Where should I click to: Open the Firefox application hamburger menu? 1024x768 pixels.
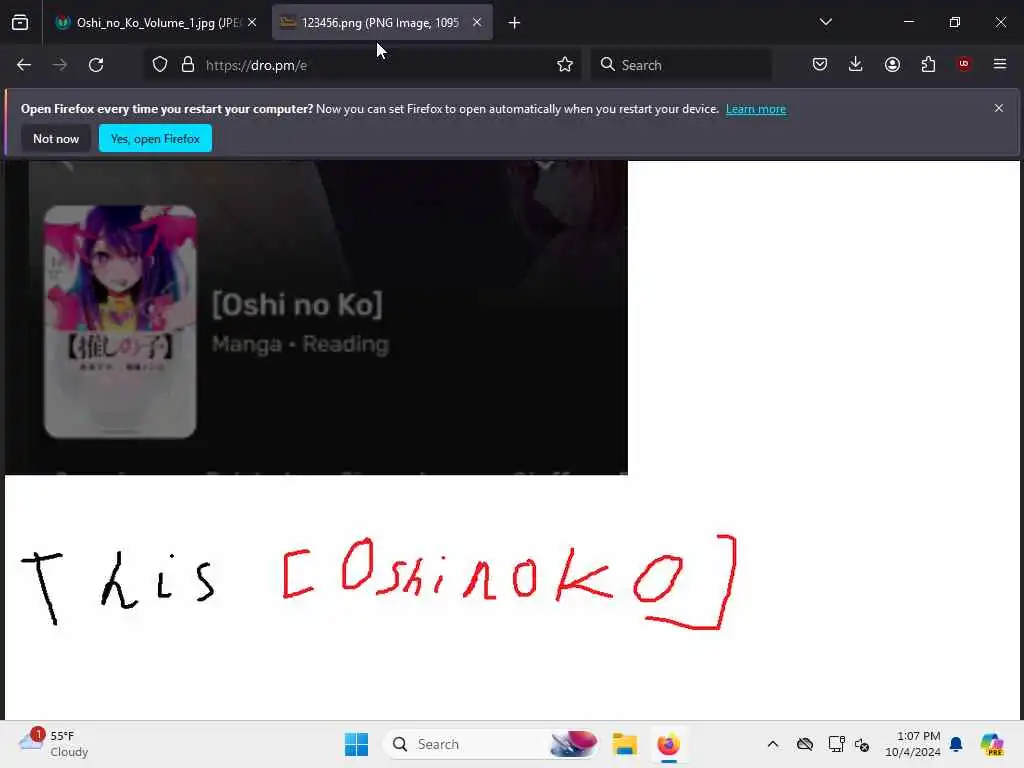pos(1000,64)
